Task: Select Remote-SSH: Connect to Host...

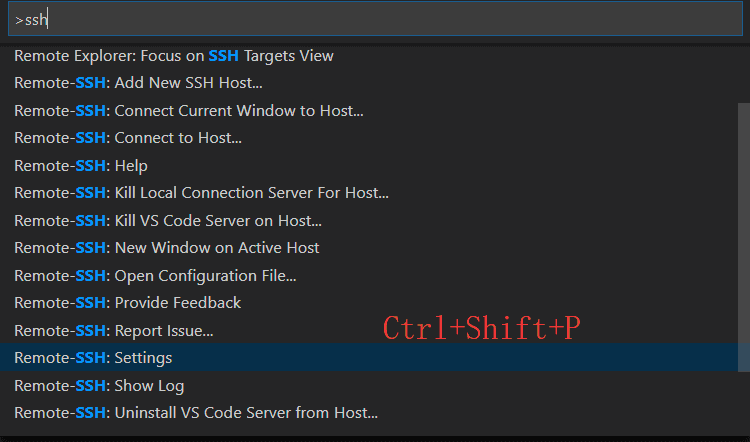Action: [369, 138]
